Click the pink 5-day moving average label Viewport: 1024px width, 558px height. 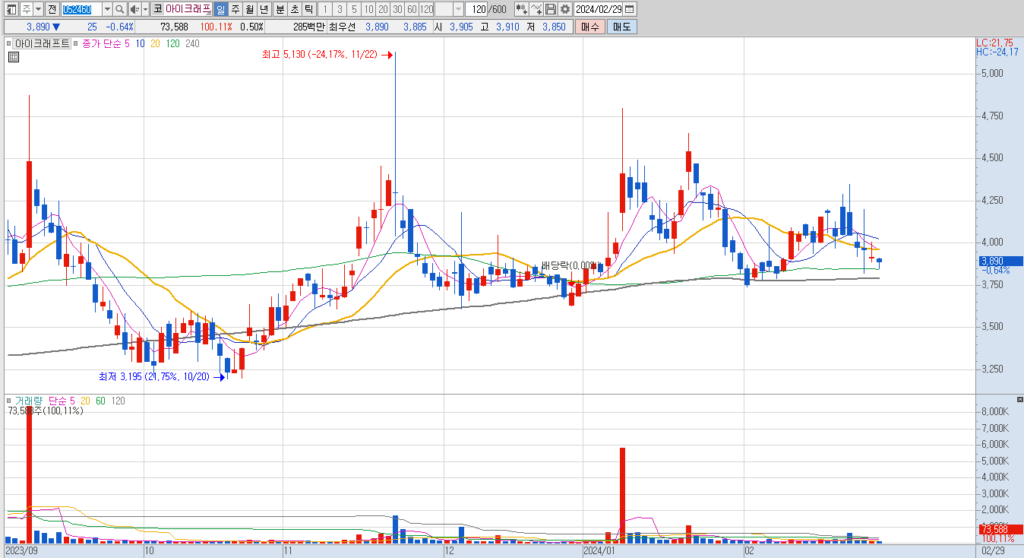(126, 44)
